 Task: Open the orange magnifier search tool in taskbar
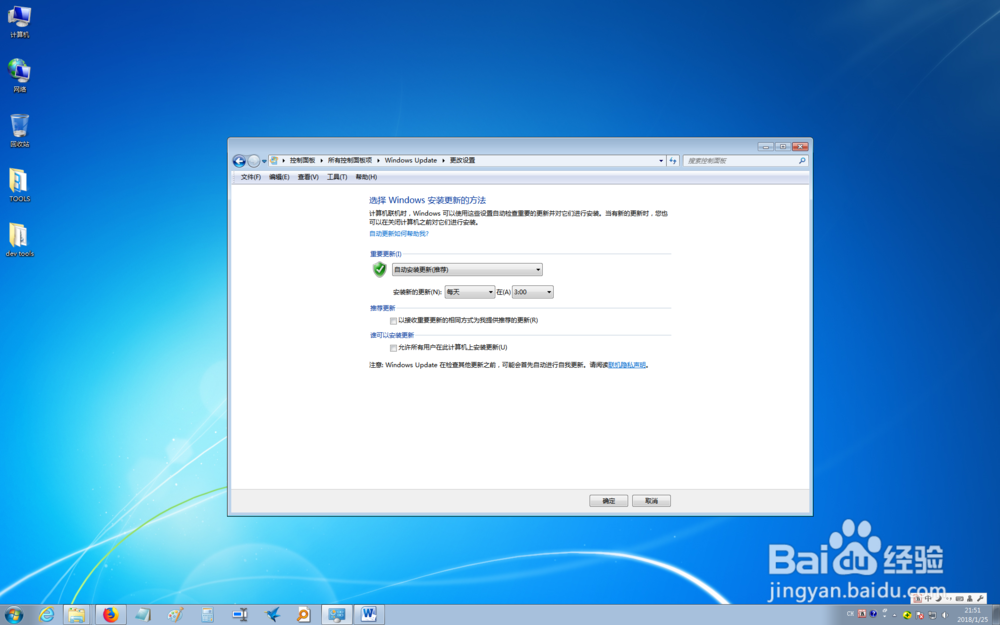tap(304, 615)
